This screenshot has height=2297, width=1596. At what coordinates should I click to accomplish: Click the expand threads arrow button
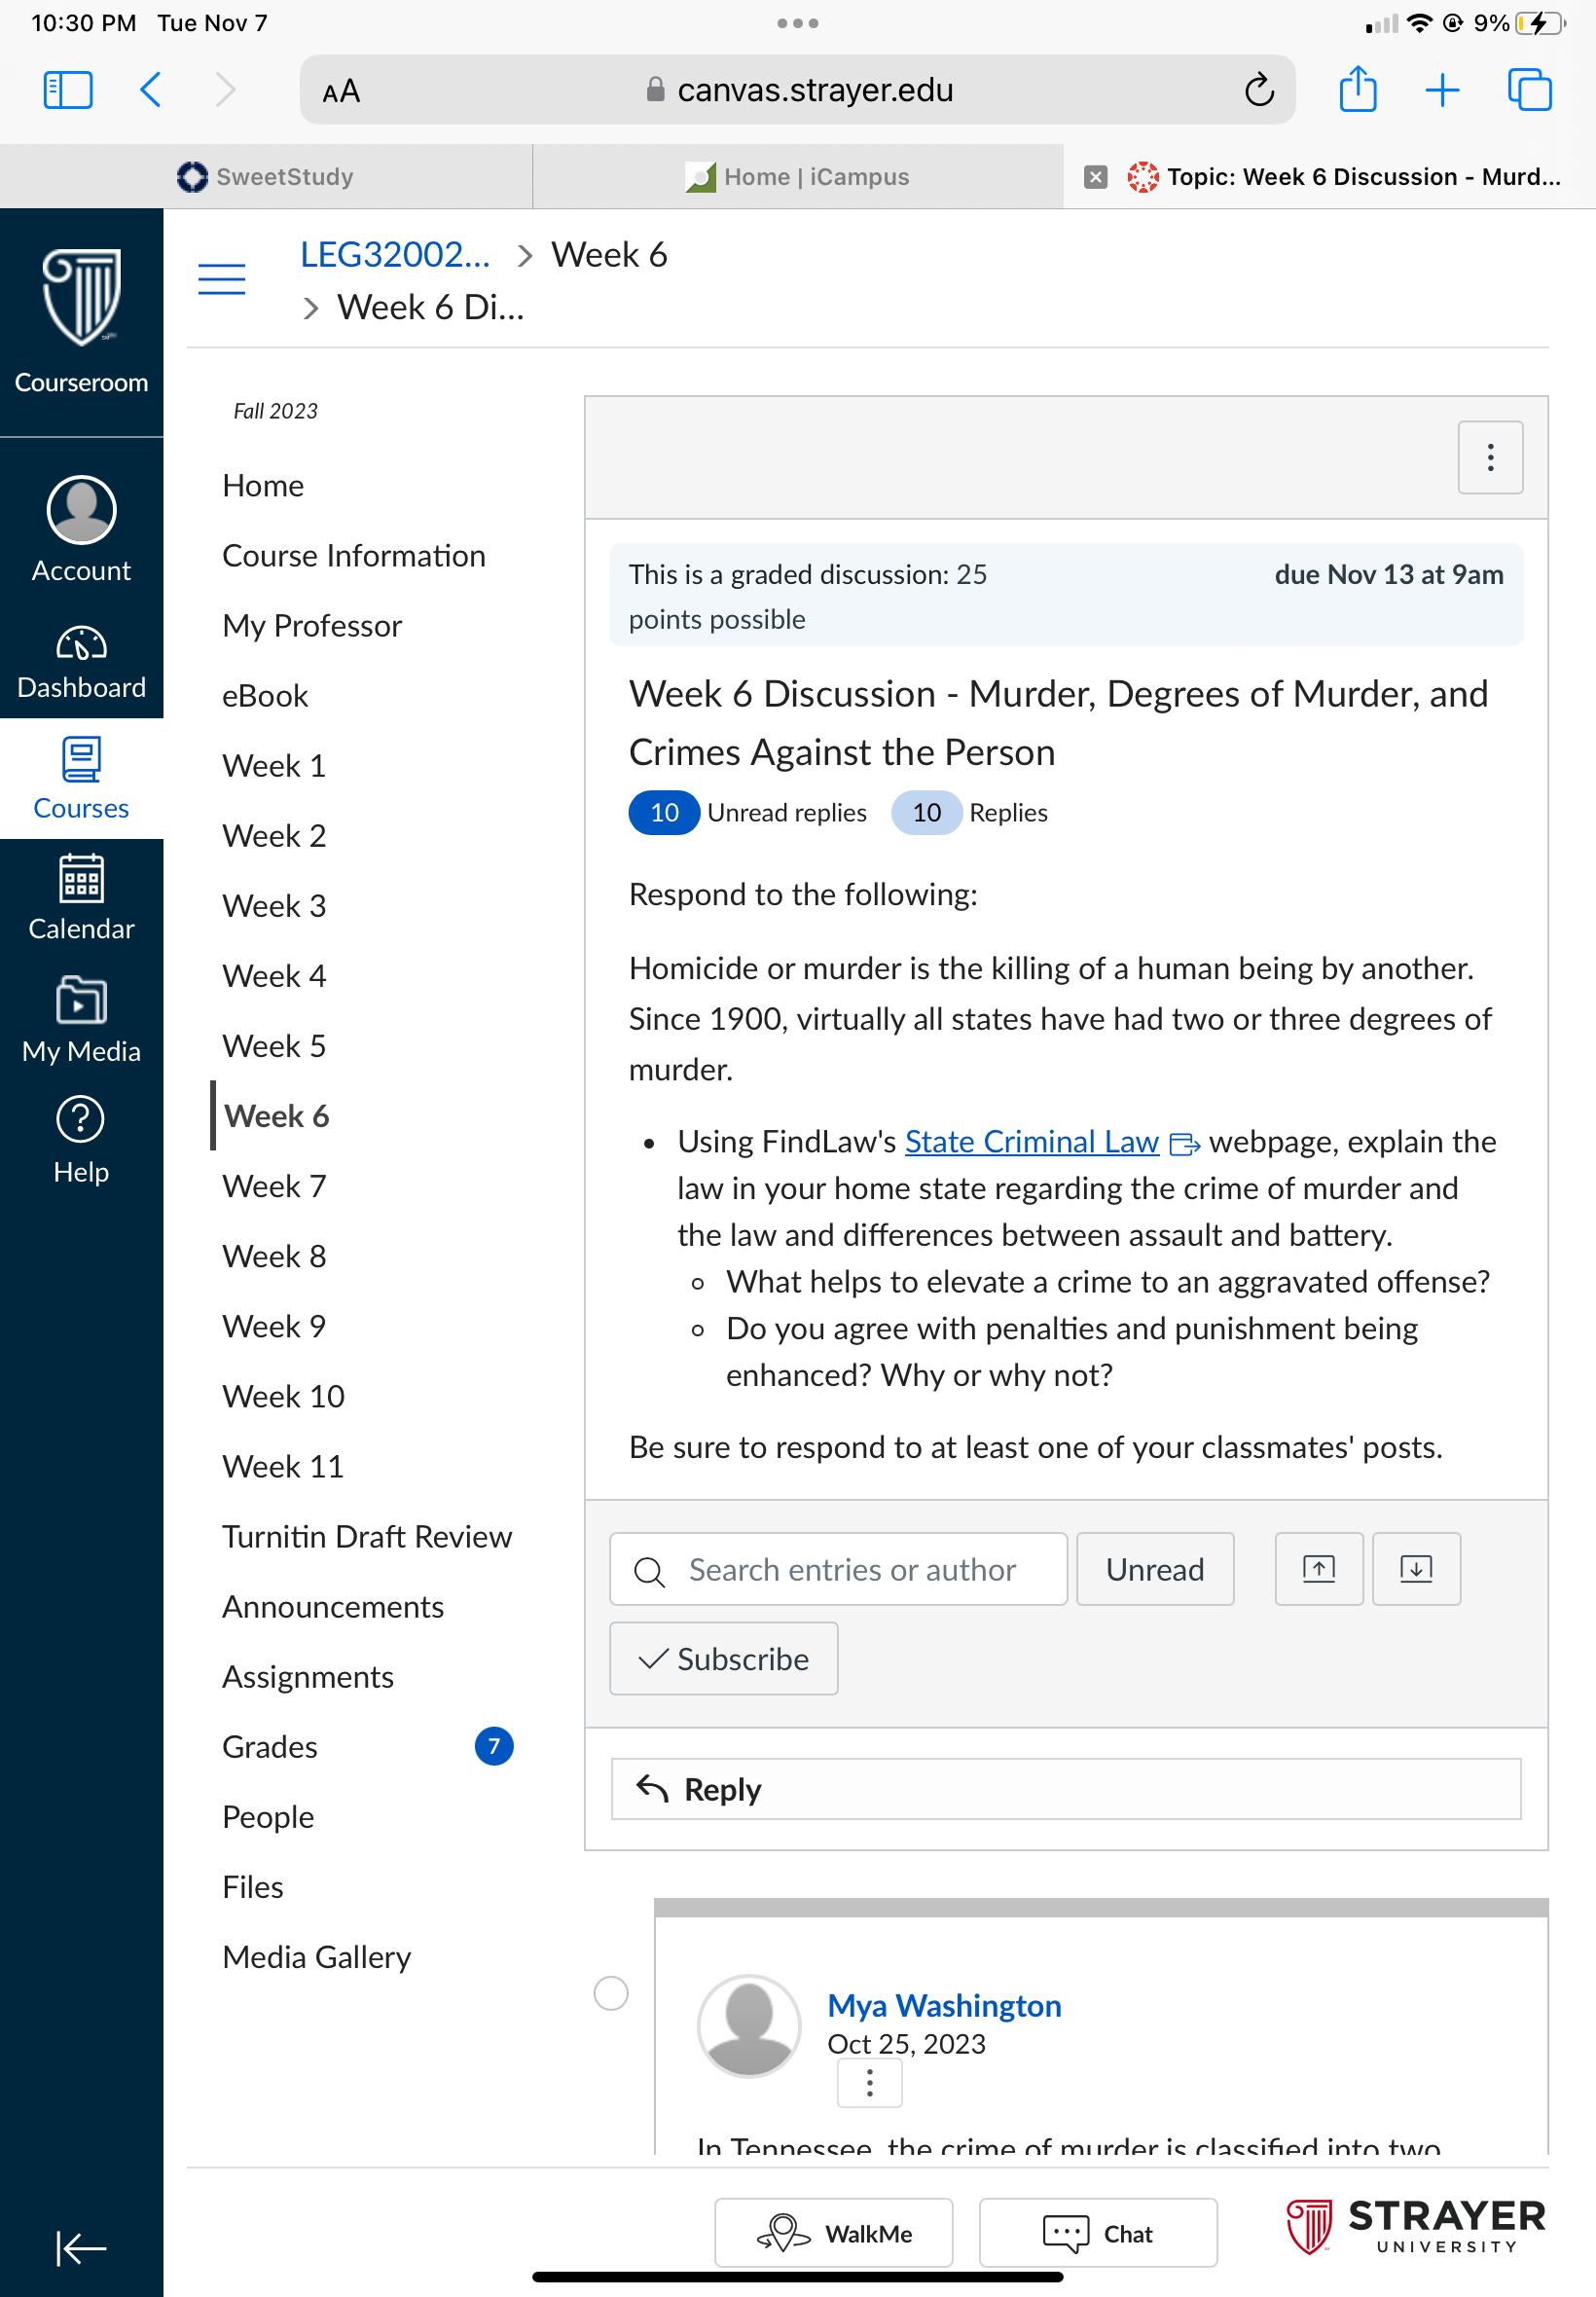pos(1318,1568)
